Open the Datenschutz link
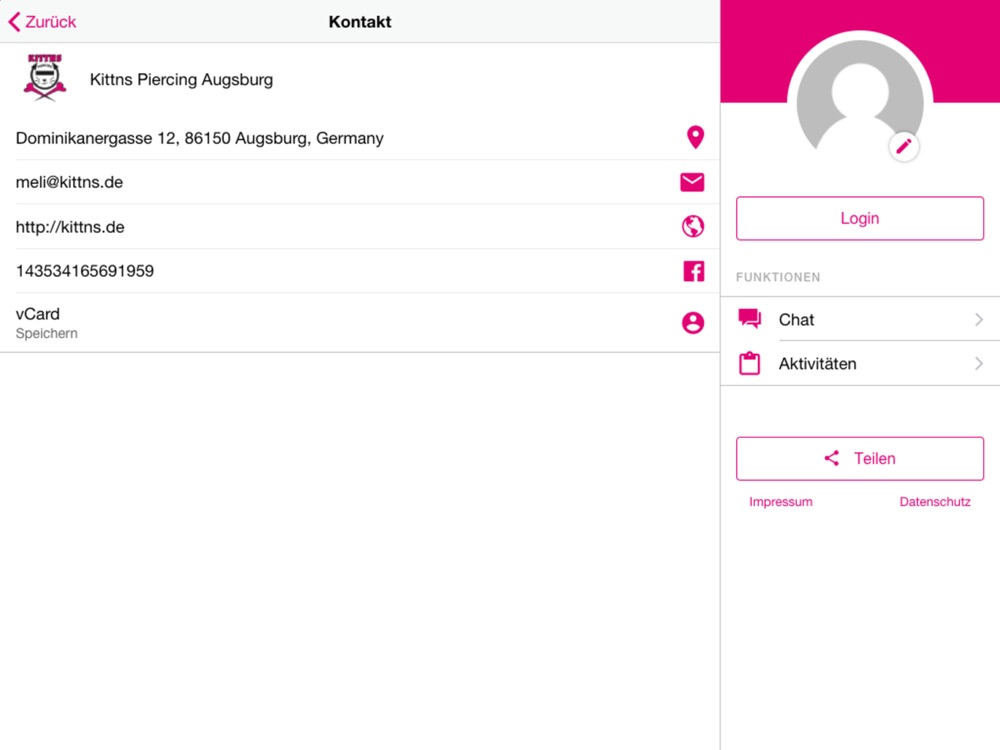Viewport: 1000px width, 750px height. click(x=935, y=502)
